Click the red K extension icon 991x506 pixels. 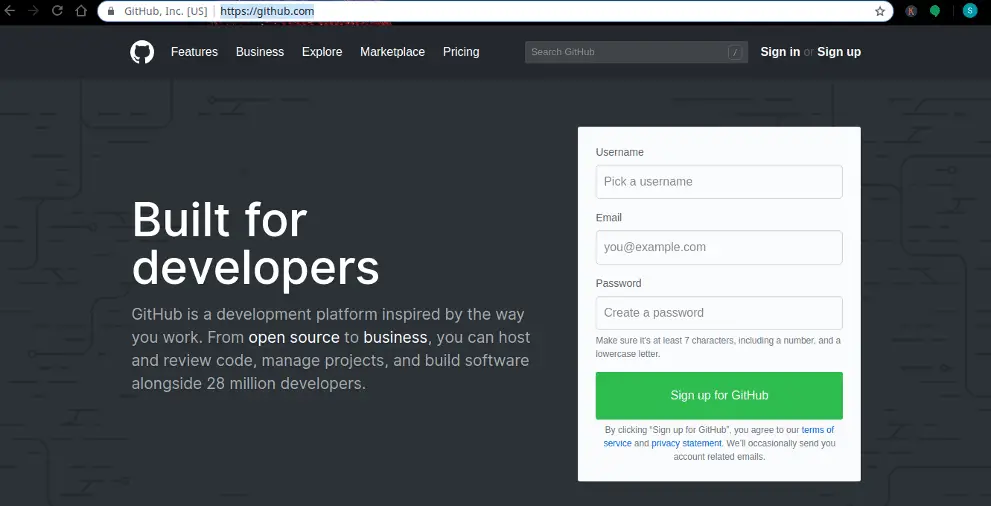click(x=911, y=11)
